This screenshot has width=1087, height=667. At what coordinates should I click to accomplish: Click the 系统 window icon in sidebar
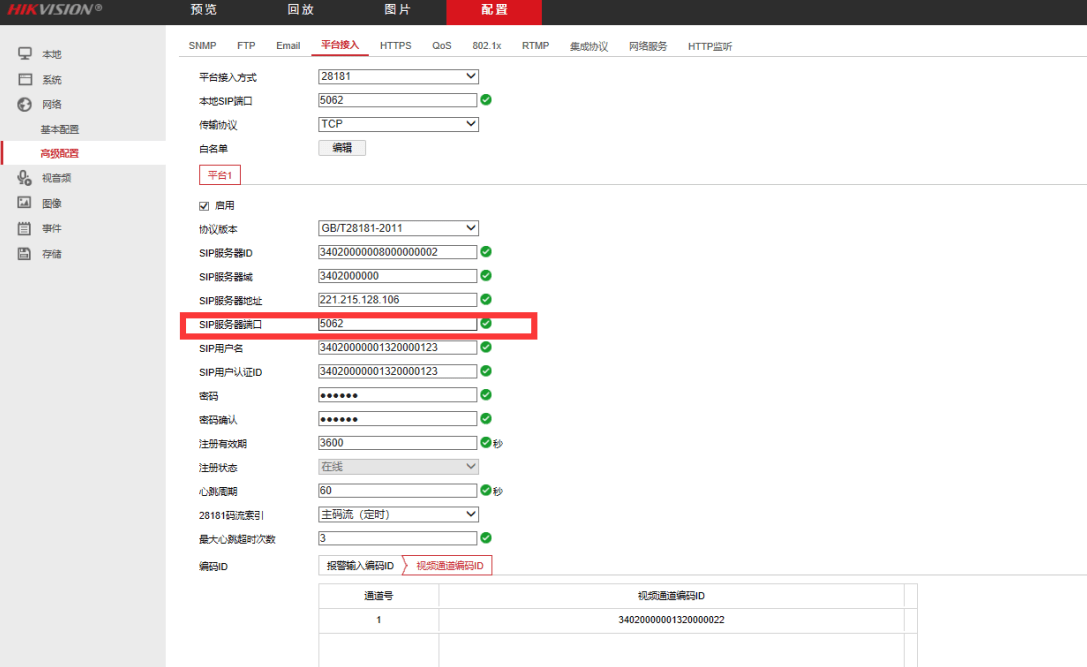point(25,79)
